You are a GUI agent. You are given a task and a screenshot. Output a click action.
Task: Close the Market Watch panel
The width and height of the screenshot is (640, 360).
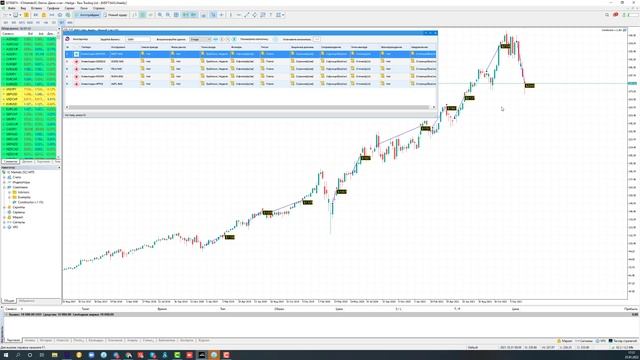coord(59,29)
